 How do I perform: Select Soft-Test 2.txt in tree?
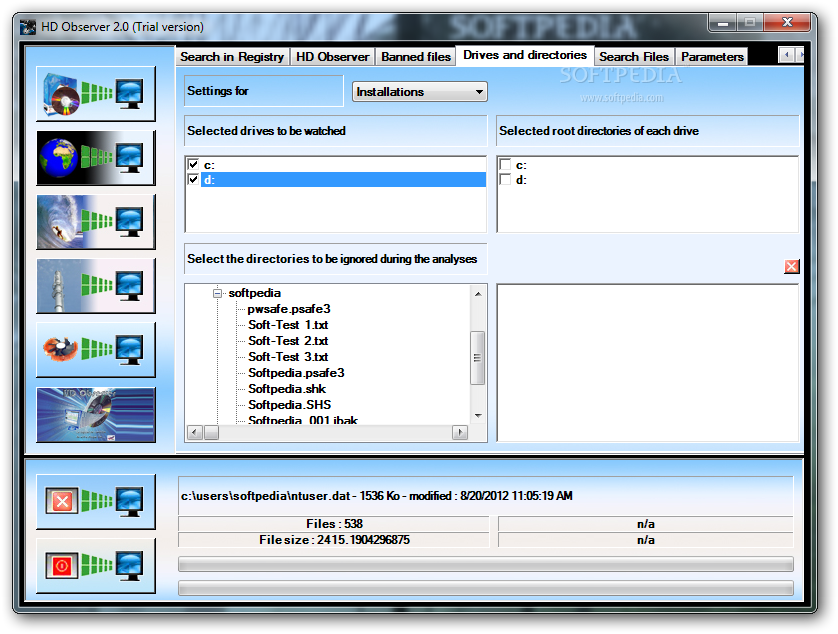(x=288, y=341)
